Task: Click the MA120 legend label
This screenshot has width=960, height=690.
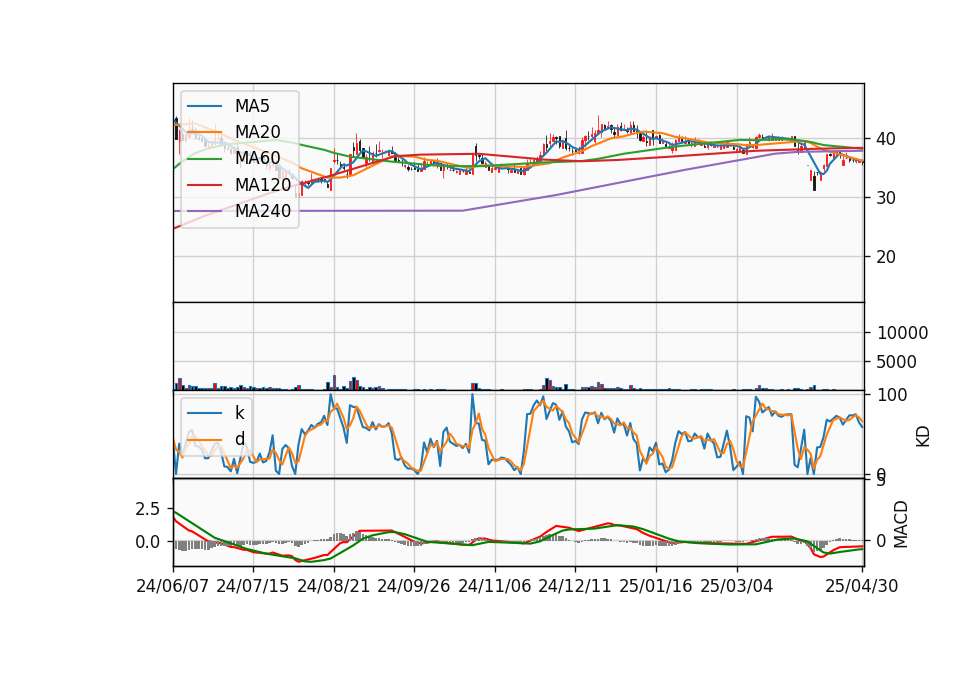Action: point(263,185)
